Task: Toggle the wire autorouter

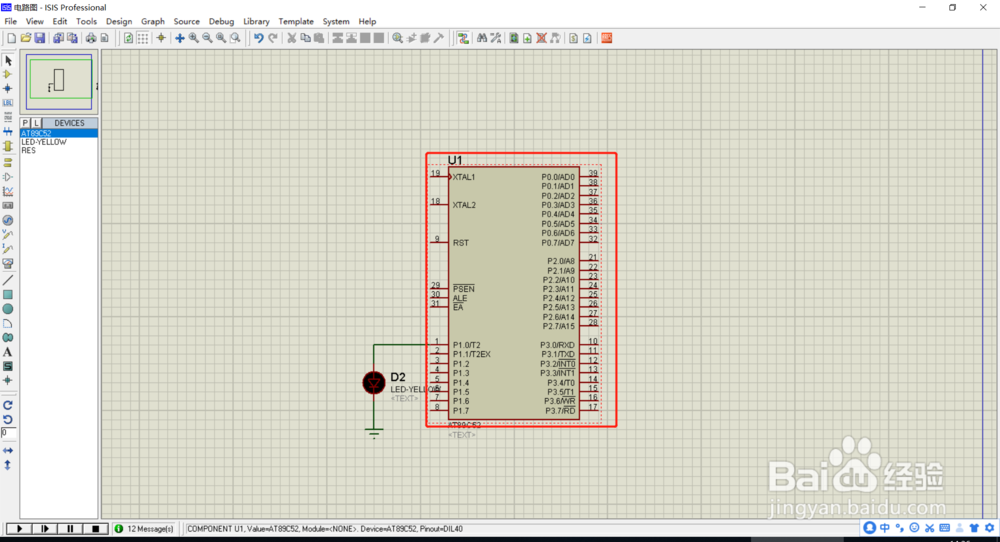Action: tap(463, 38)
